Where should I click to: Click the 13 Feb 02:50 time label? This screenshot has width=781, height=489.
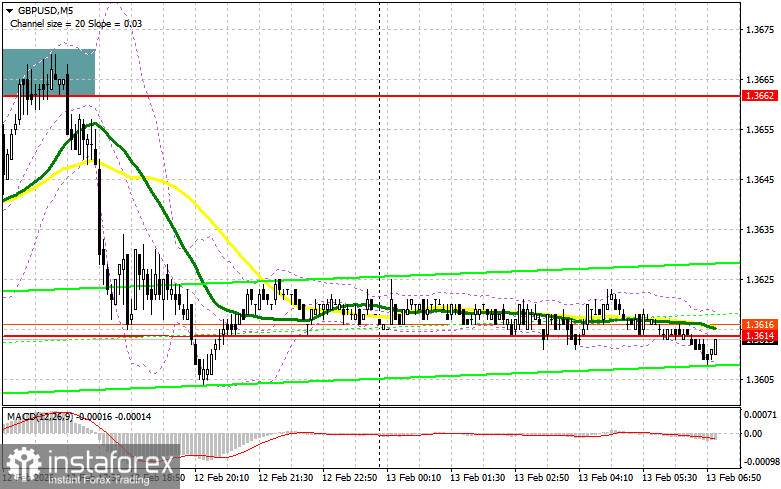coord(541,478)
